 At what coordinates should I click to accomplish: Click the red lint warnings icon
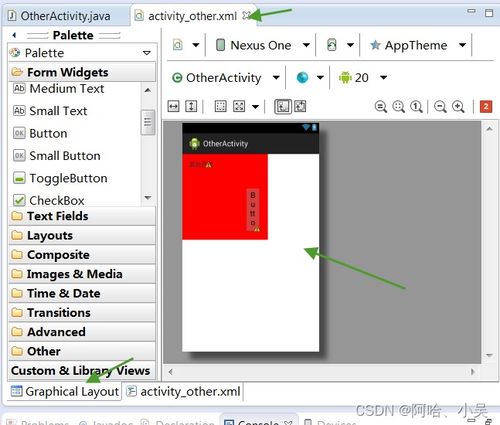[486, 107]
